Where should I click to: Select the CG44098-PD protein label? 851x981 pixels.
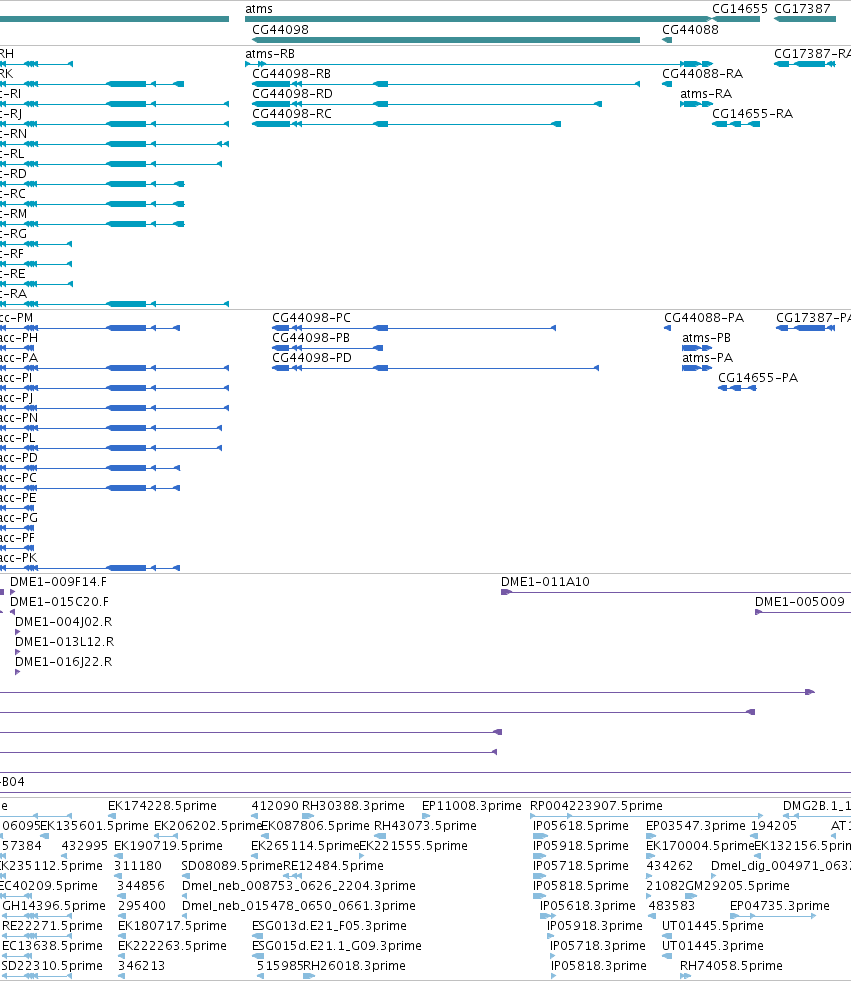312,358
